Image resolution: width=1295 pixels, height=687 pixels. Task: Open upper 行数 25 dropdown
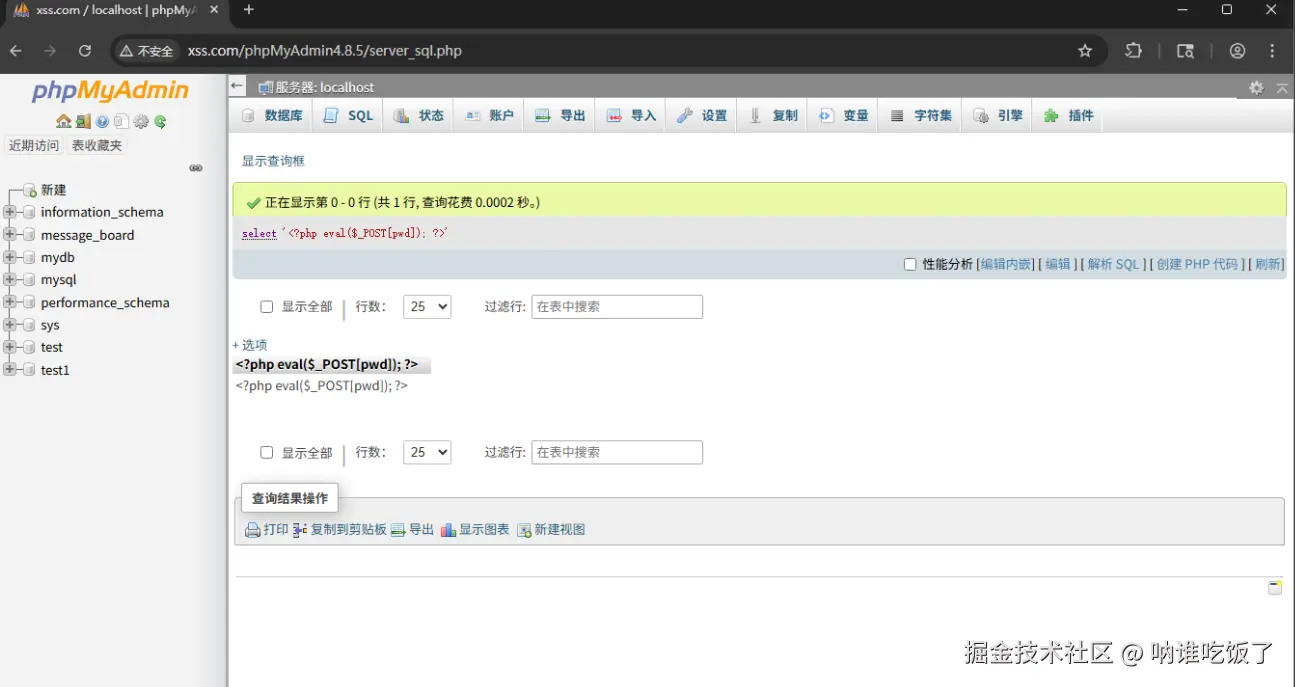tap(427, 307)
